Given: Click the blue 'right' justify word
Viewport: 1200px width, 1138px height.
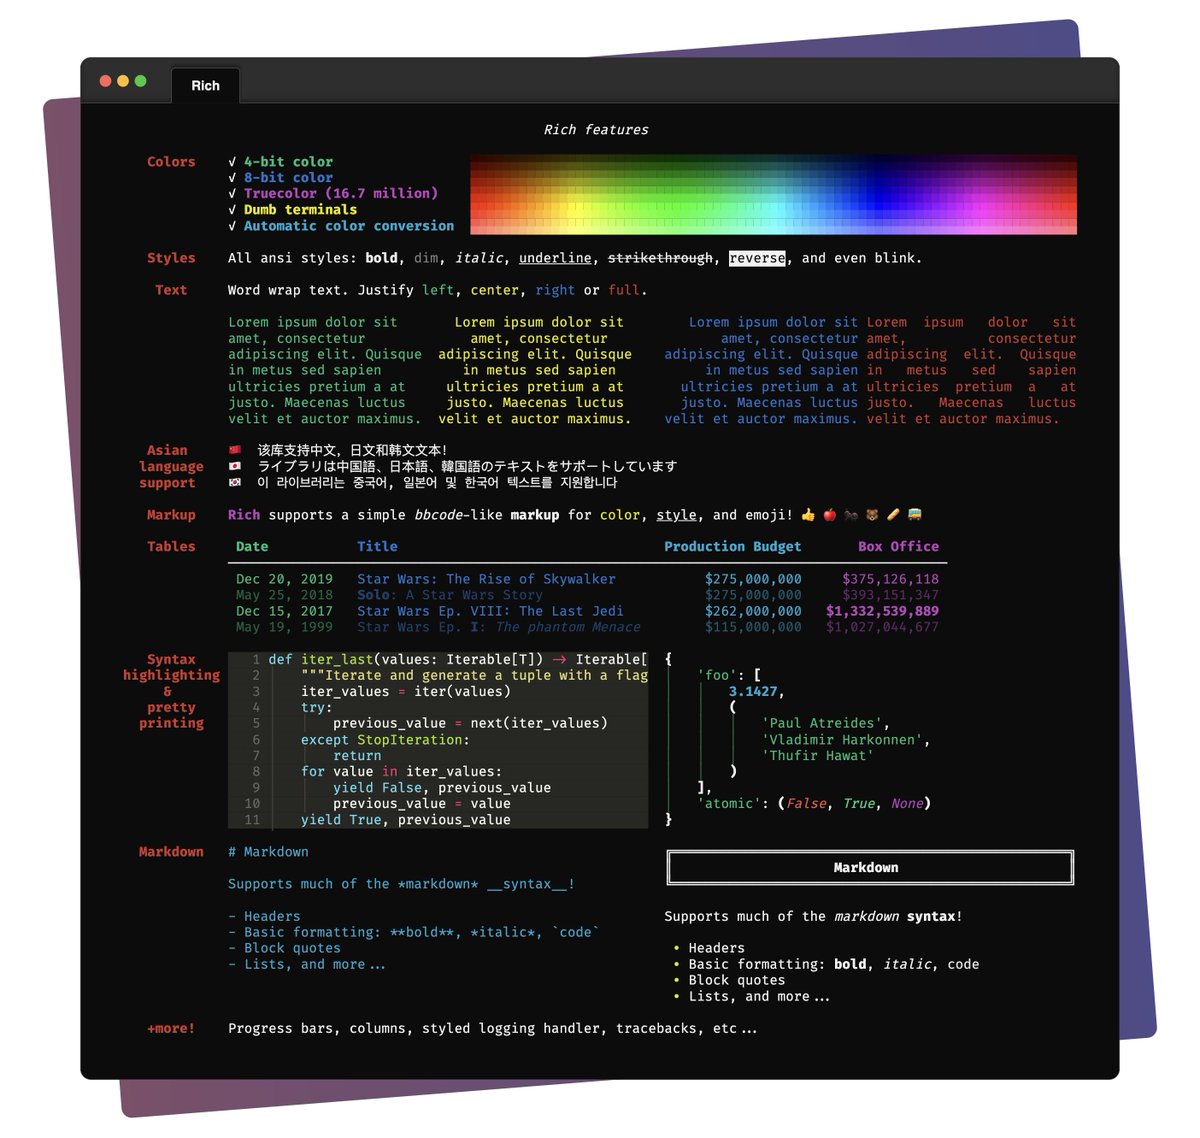Looking at the screenshot, I should coord(555,290).
